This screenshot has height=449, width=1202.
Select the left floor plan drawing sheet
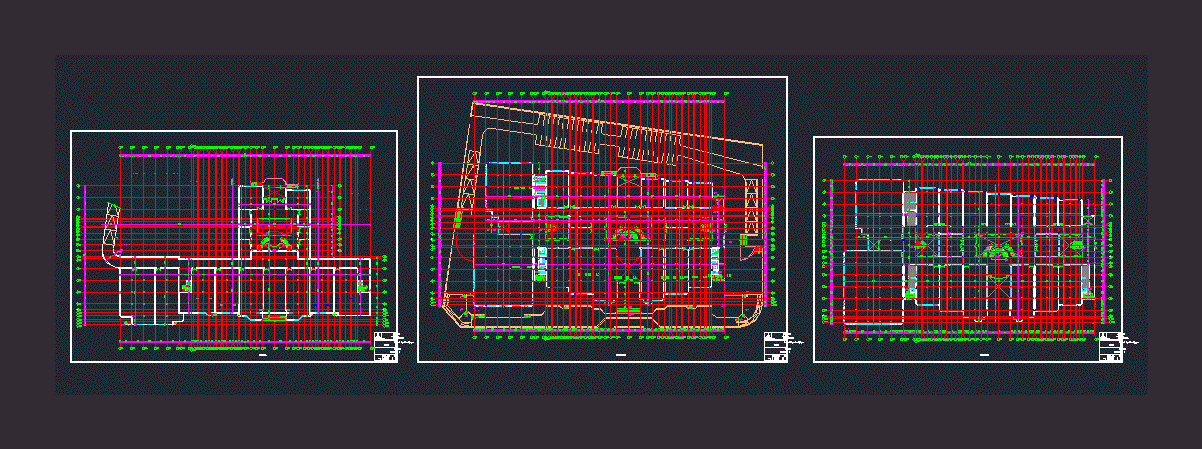click(233, 246)
